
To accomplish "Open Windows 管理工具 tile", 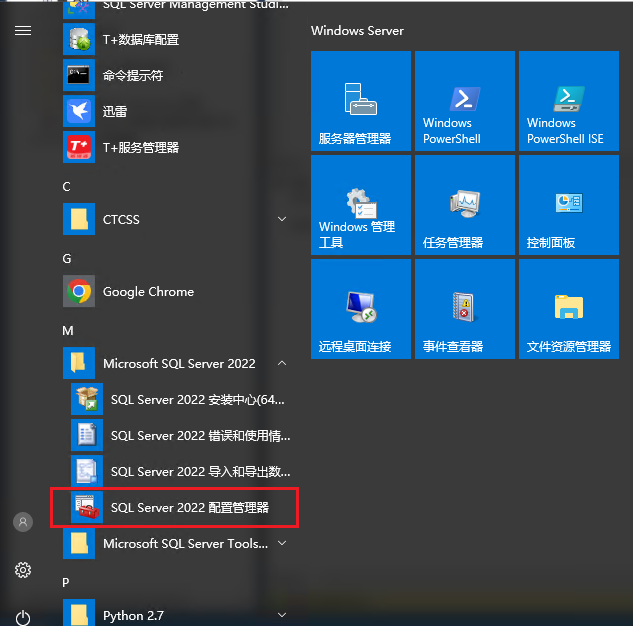I will [x=361, y=205].
